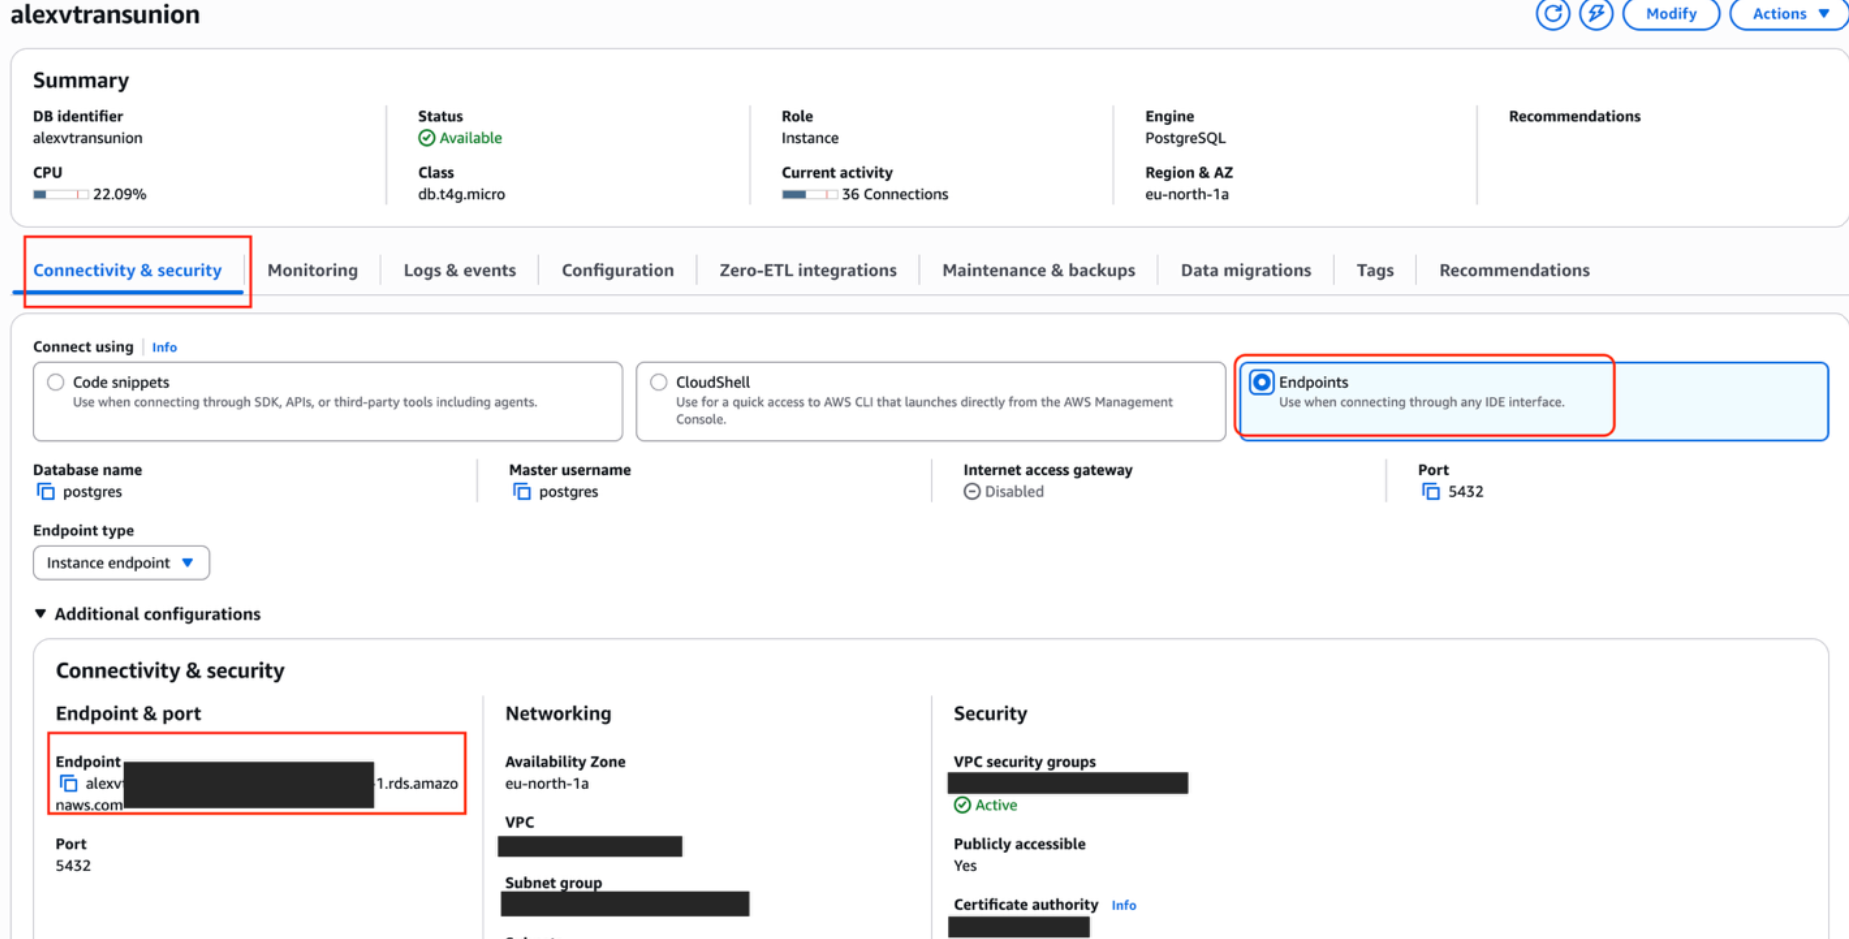
Task: Click the Availability Zone eu-north-1a value
Action: pyautogui.click(x=546, y=783)
